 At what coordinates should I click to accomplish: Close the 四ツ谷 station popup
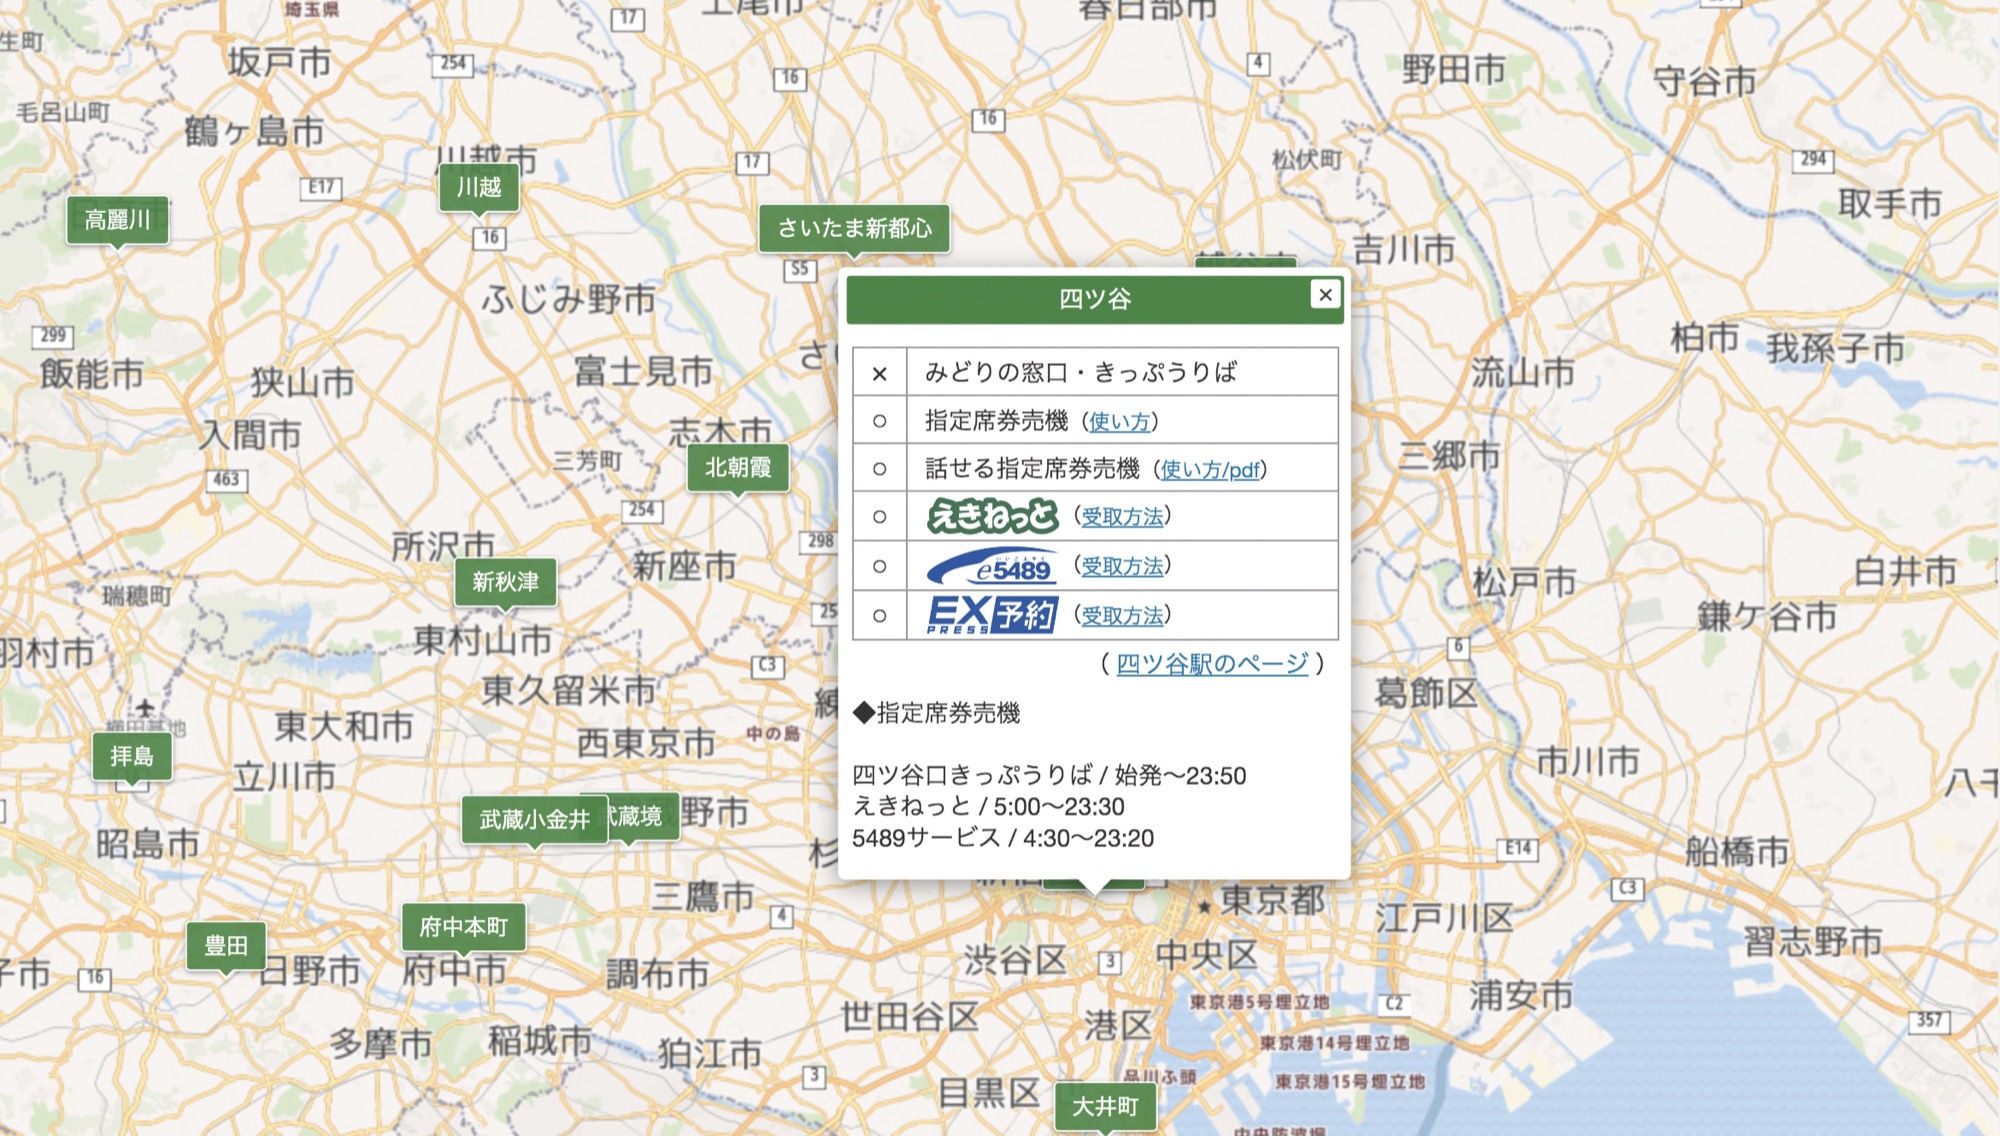point(1325,295)
